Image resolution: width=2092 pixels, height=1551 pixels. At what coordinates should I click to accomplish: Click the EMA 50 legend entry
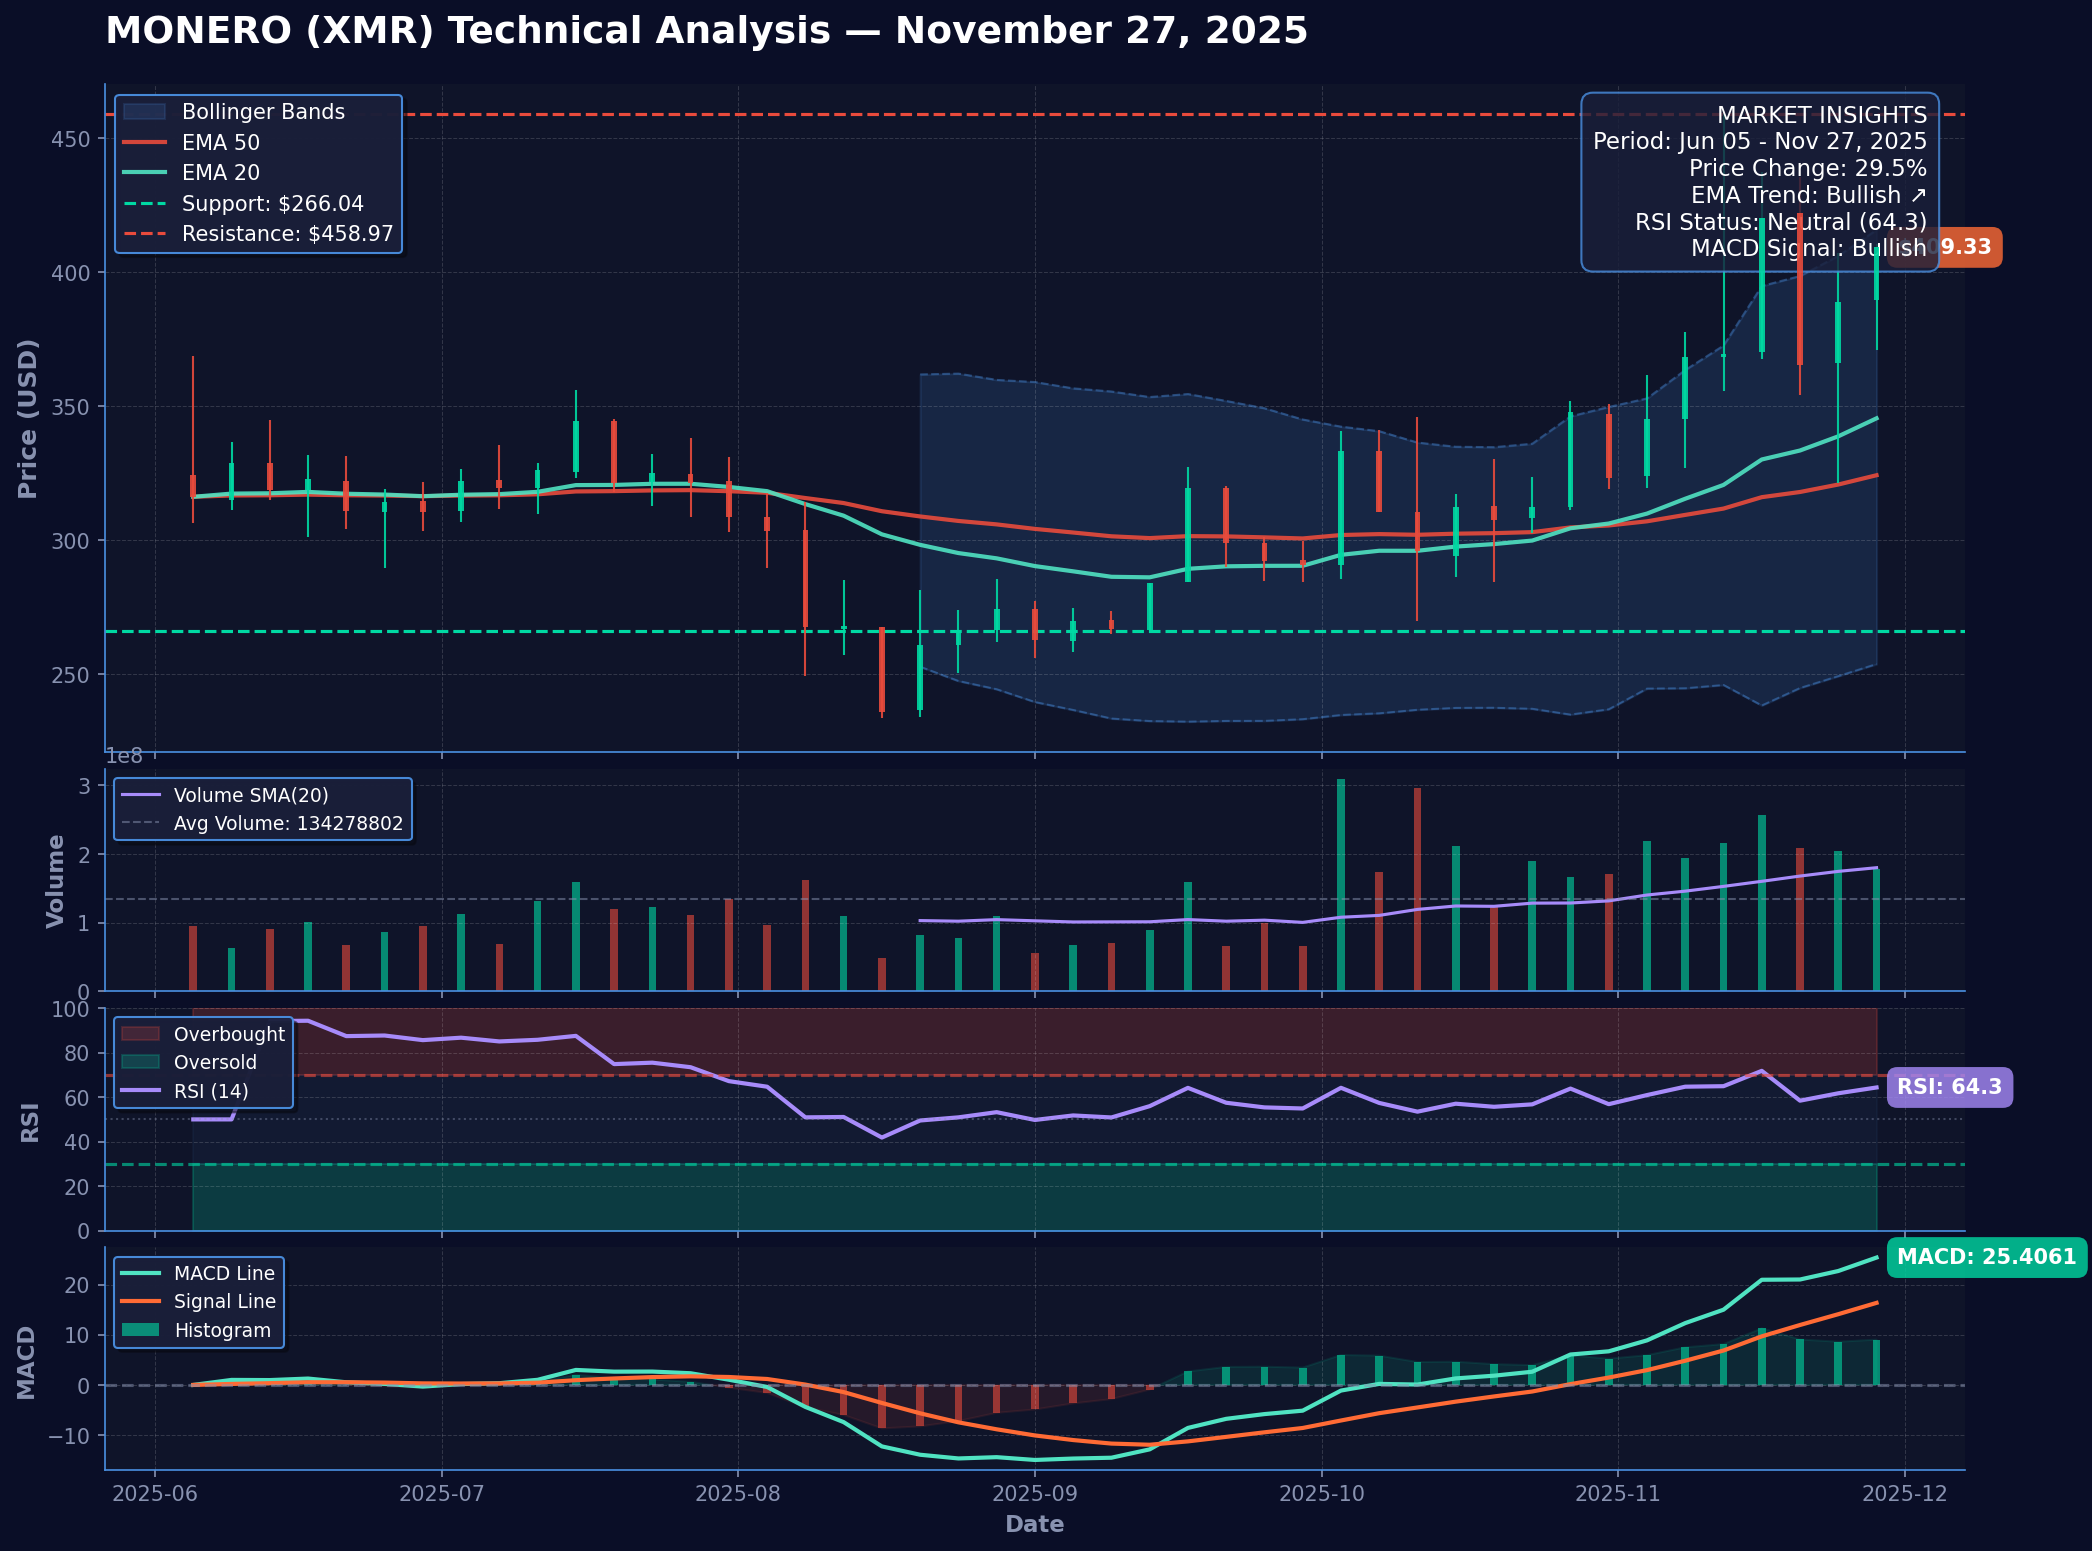(x=220, y=143)
